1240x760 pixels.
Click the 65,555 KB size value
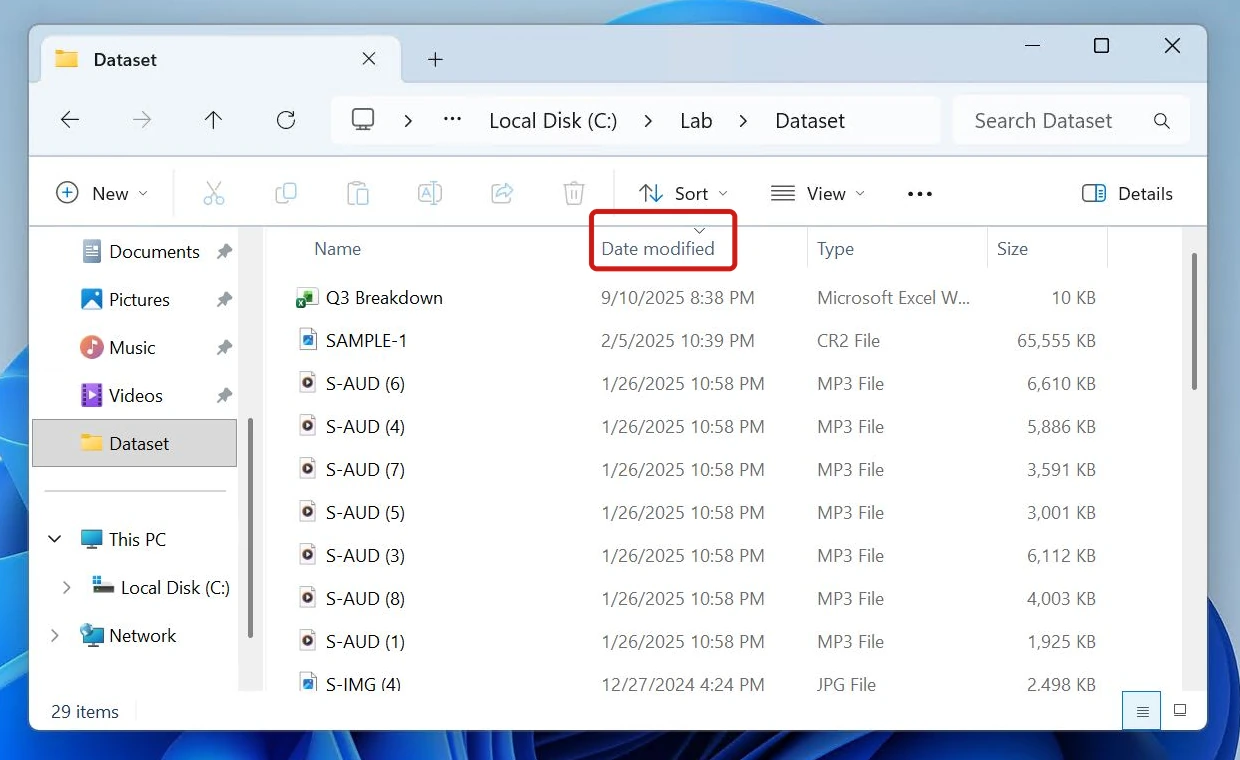[x=1056, y=341]
